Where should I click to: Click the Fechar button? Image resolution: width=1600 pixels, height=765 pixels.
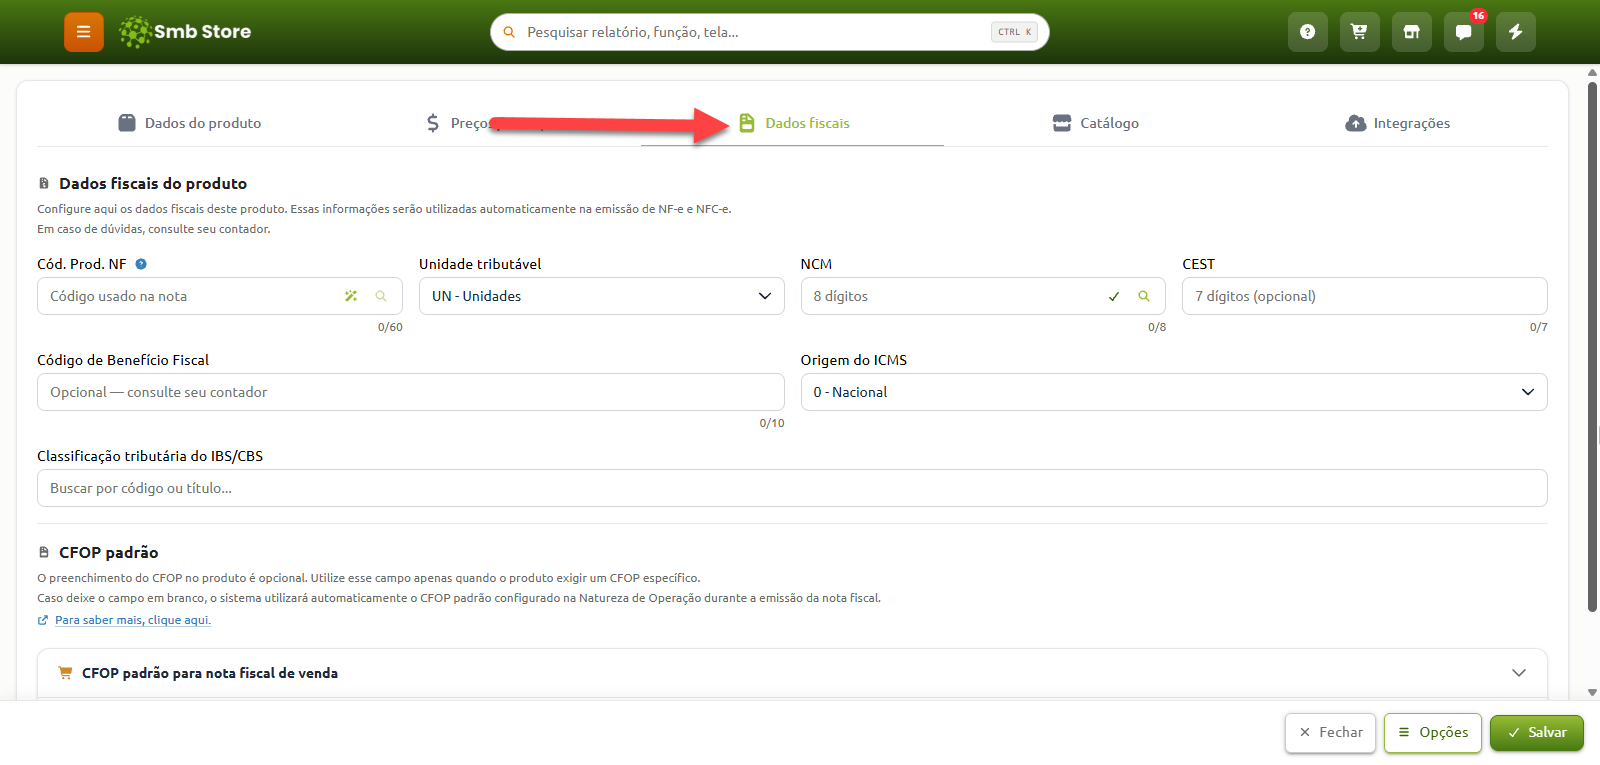[x=1331, y=732]
